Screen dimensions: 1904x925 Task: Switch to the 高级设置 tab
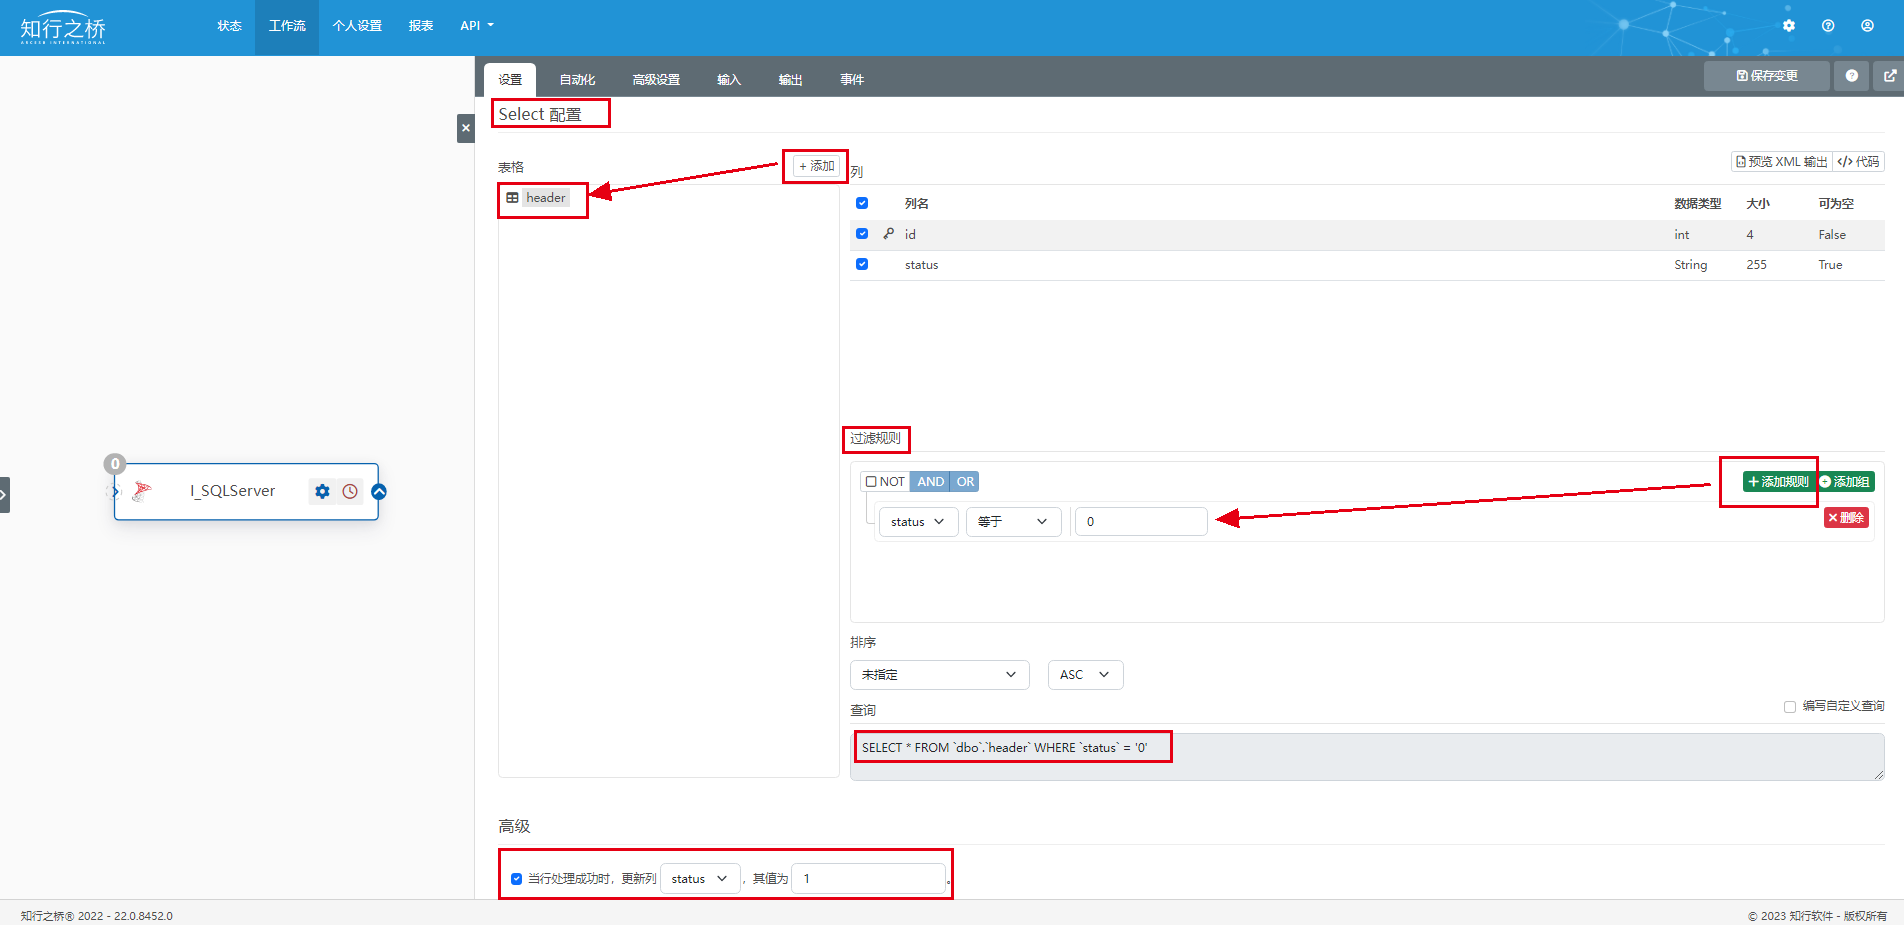coord(656,80)
